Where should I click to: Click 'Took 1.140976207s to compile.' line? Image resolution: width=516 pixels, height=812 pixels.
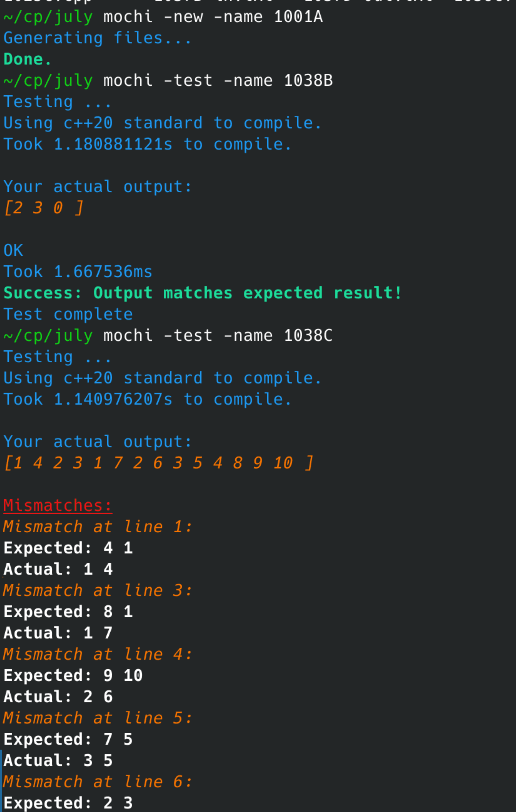(x=148, y=399)
